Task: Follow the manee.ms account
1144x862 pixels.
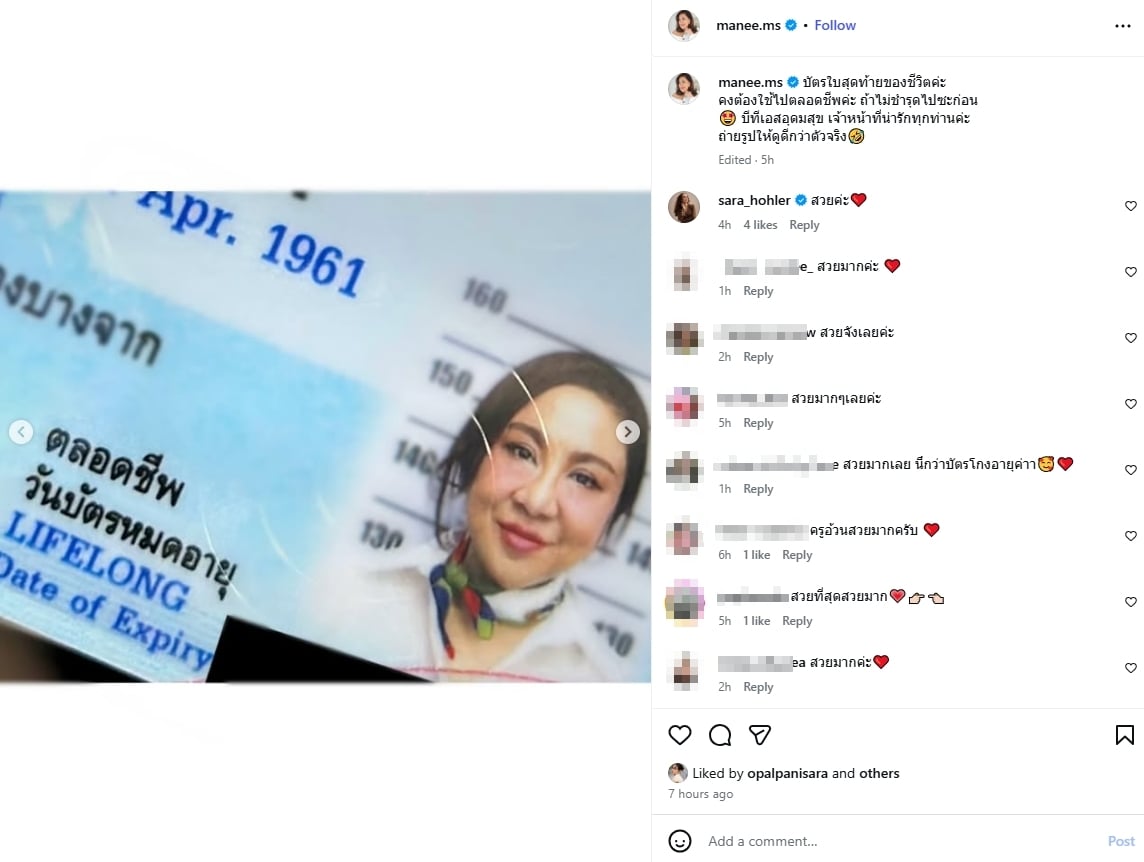Action: click(x=835, y=26)
